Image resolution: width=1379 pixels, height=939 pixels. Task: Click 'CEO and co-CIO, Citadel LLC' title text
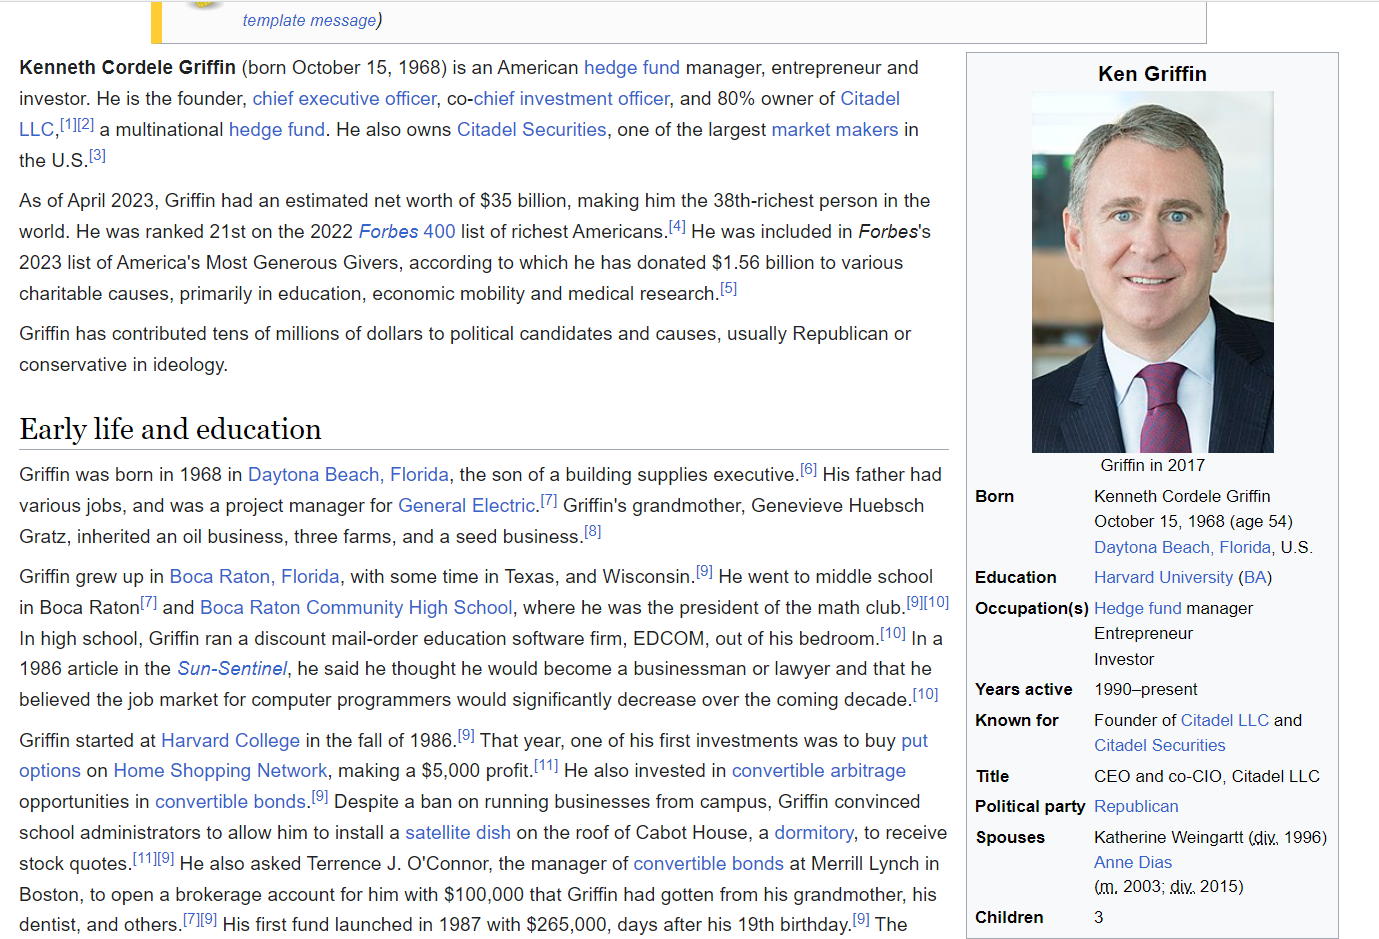tap(1206, 777)
